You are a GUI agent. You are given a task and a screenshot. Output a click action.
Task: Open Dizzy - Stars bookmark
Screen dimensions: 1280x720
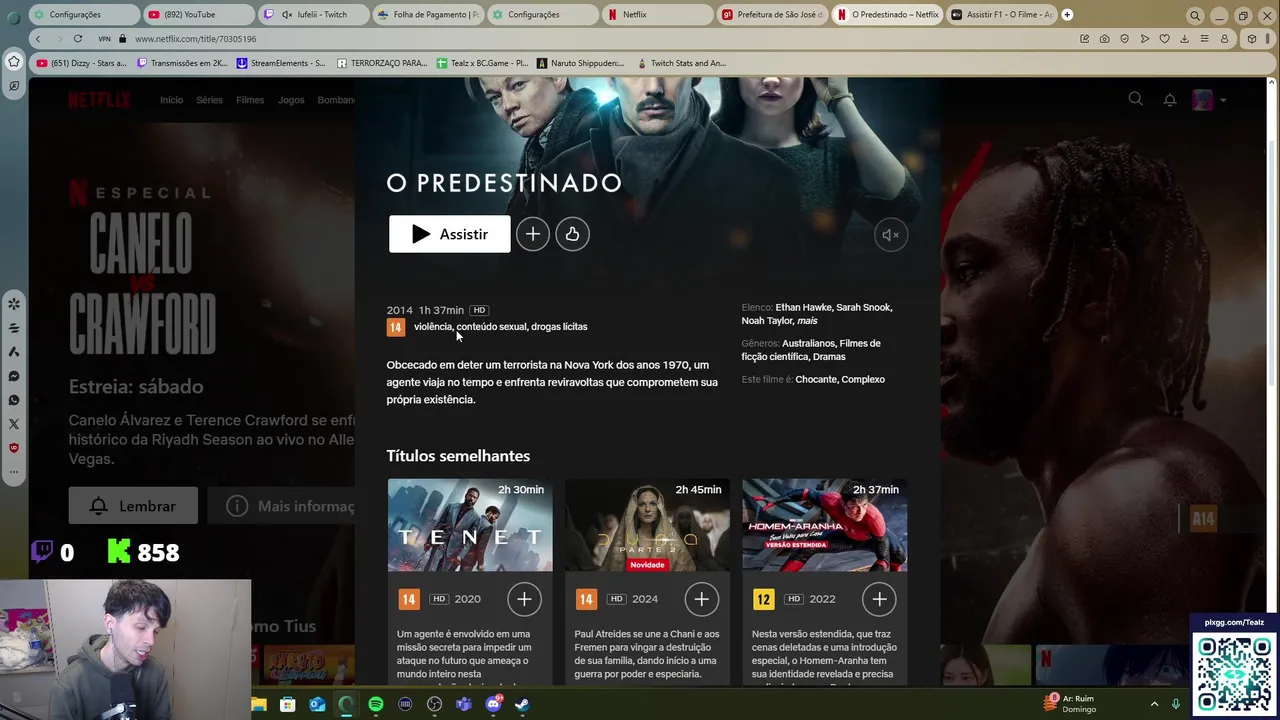[x=81, y=63]
